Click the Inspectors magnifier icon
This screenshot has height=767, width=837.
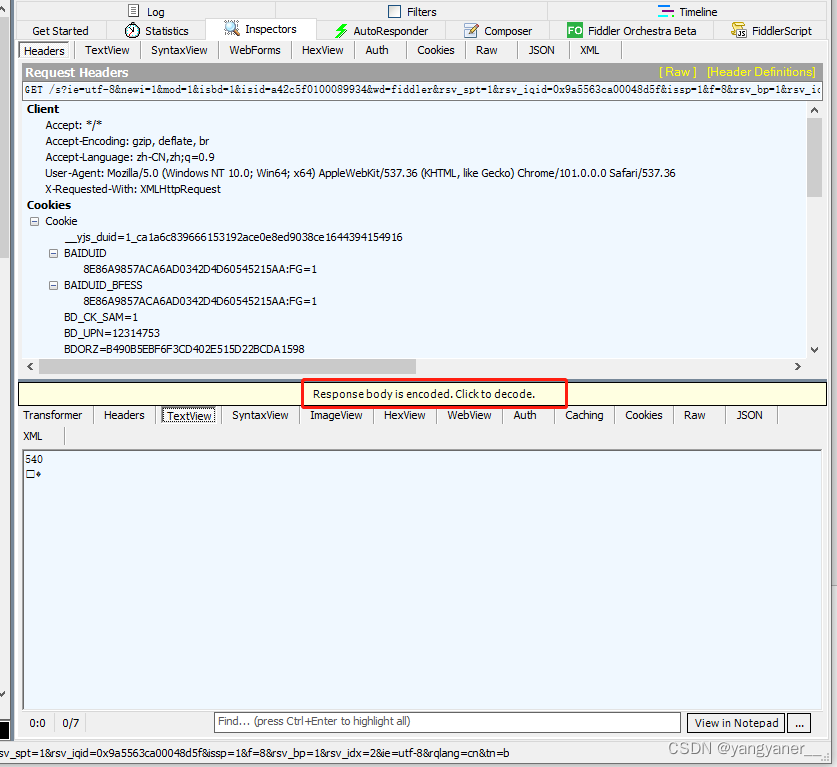(232, 28)
